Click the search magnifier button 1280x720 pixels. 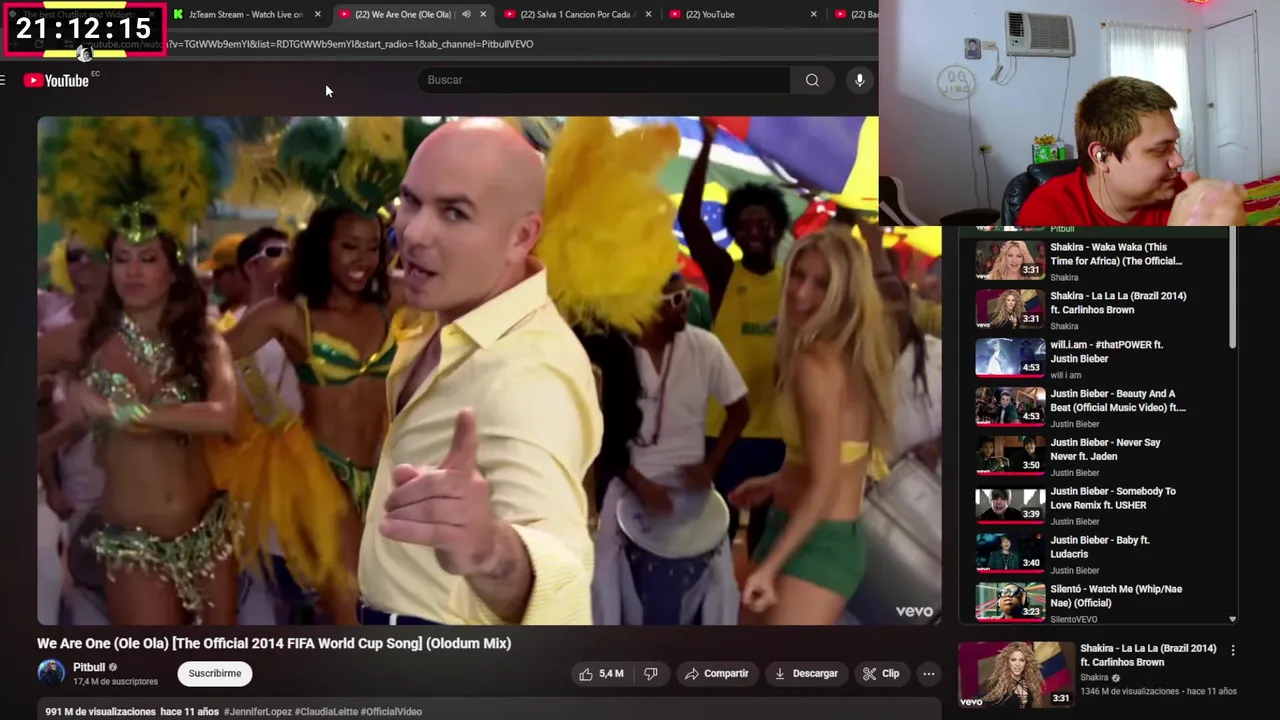pos(812,80)
